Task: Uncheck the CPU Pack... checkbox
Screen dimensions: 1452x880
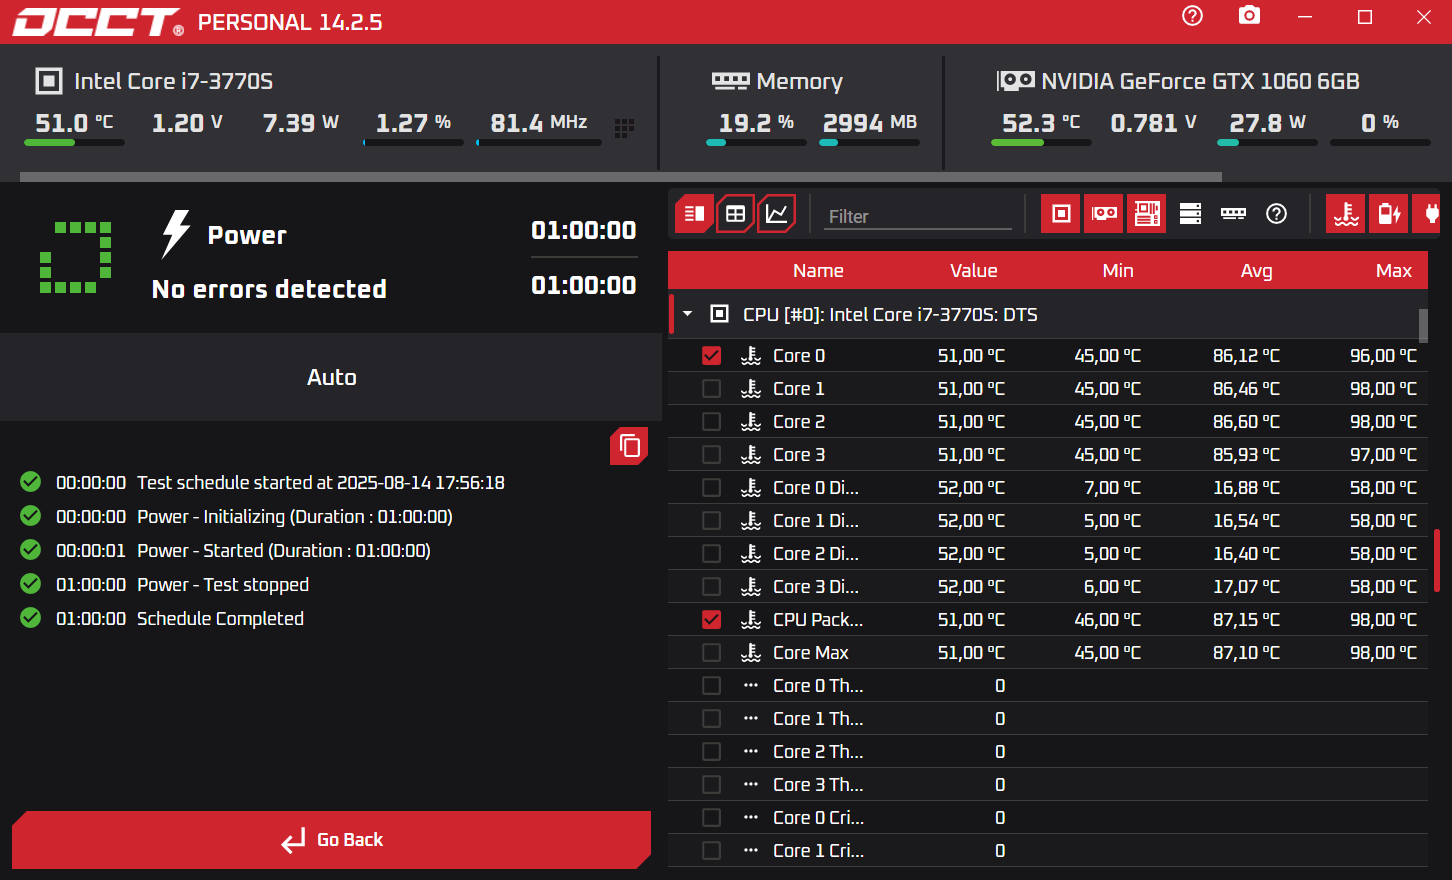Action: tap(711, 619)
